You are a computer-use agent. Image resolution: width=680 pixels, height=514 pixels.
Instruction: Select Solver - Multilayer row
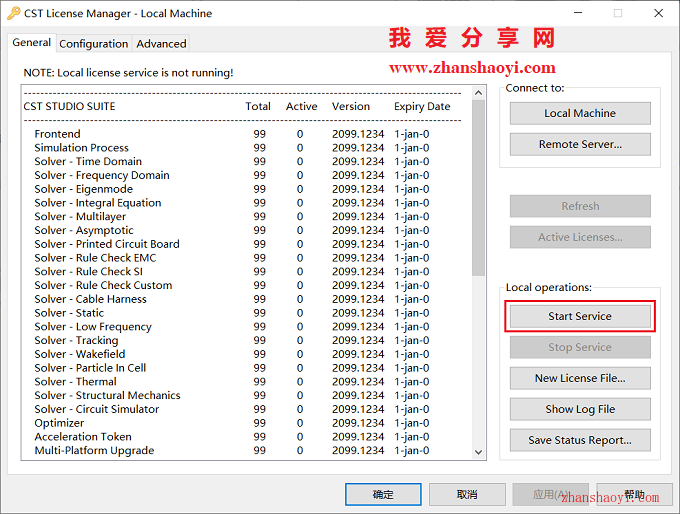tap(232, 216)
